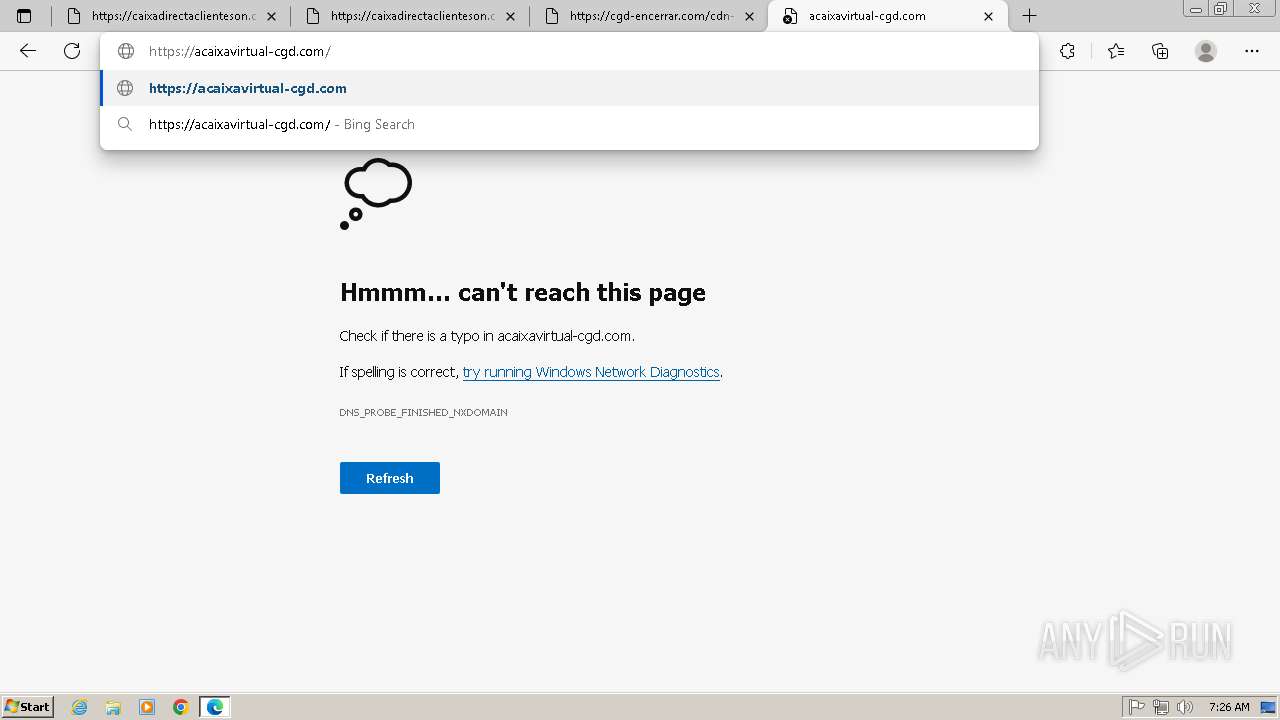The width and height of the screenshot is (1280, 720).
Task: Open the media player taskbar icon
Action: [x=147, y=707]
